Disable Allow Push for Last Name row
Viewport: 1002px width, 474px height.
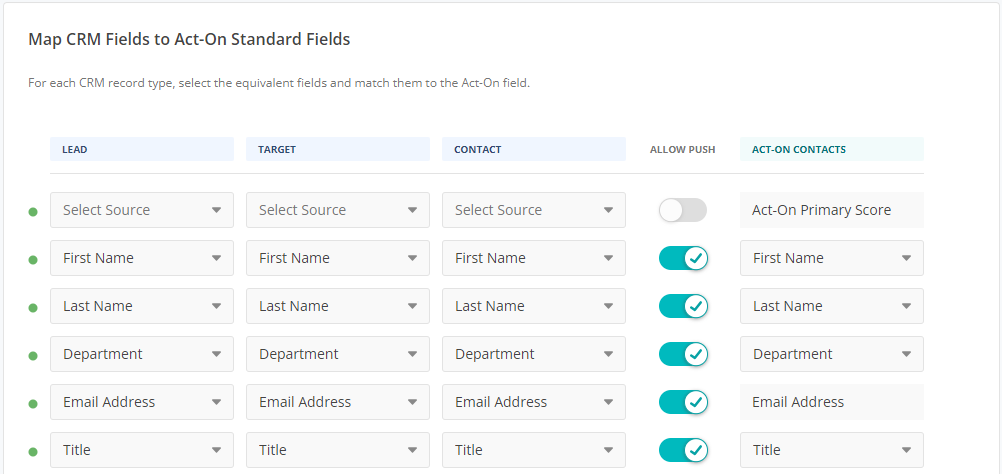(x=682, y=306)
